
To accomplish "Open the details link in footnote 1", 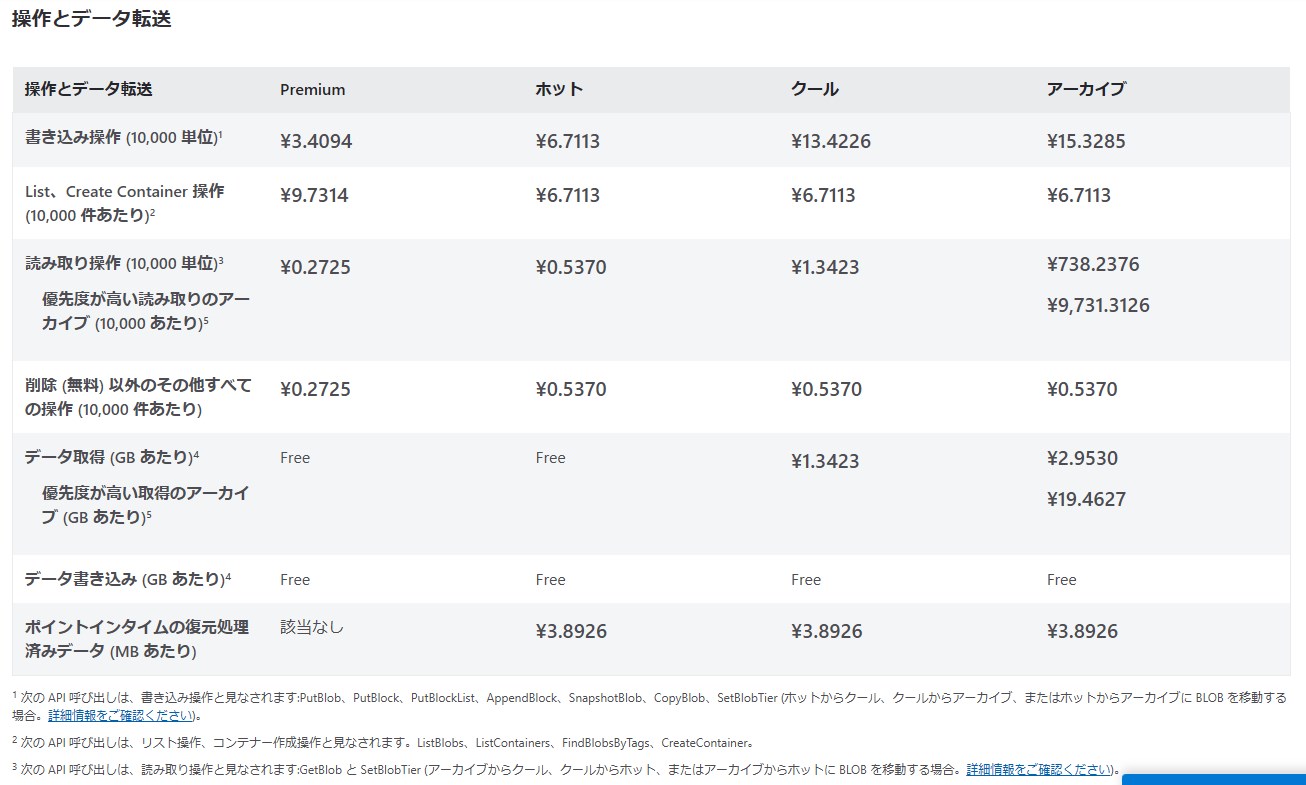I will [x=123, y=716].
